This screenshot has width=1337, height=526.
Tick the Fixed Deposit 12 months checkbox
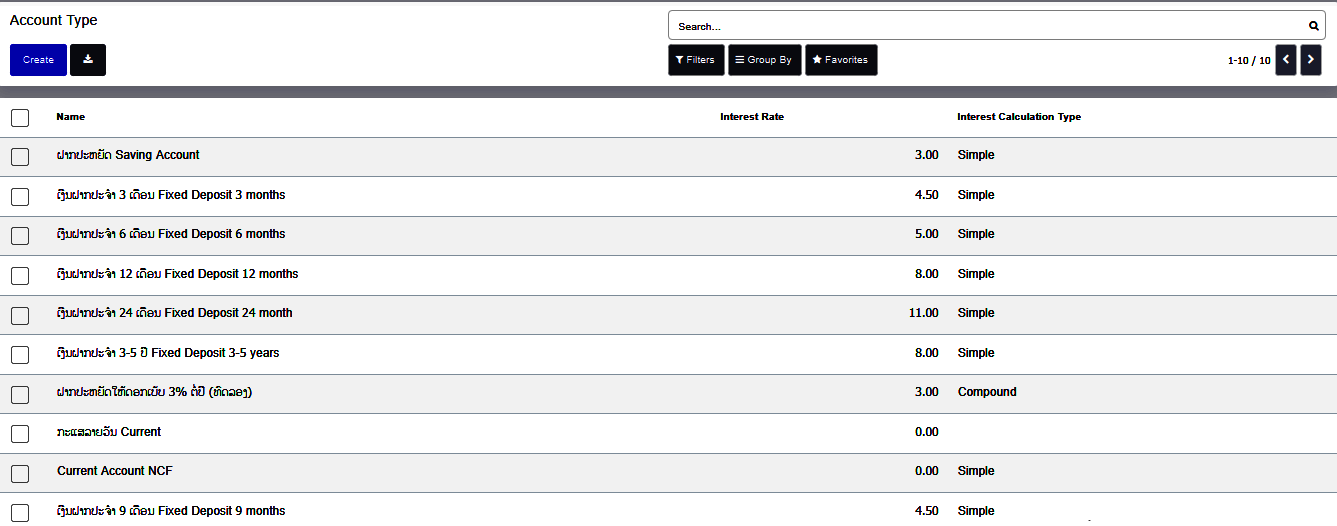[x=20, y=275]
